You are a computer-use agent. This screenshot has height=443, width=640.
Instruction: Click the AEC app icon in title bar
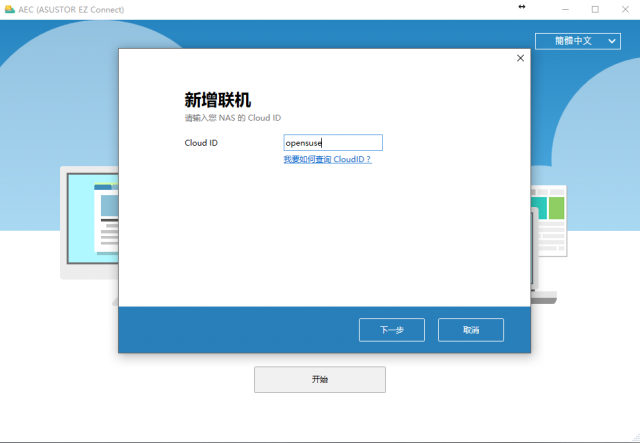pyautogui.click(x=10, y=9)
